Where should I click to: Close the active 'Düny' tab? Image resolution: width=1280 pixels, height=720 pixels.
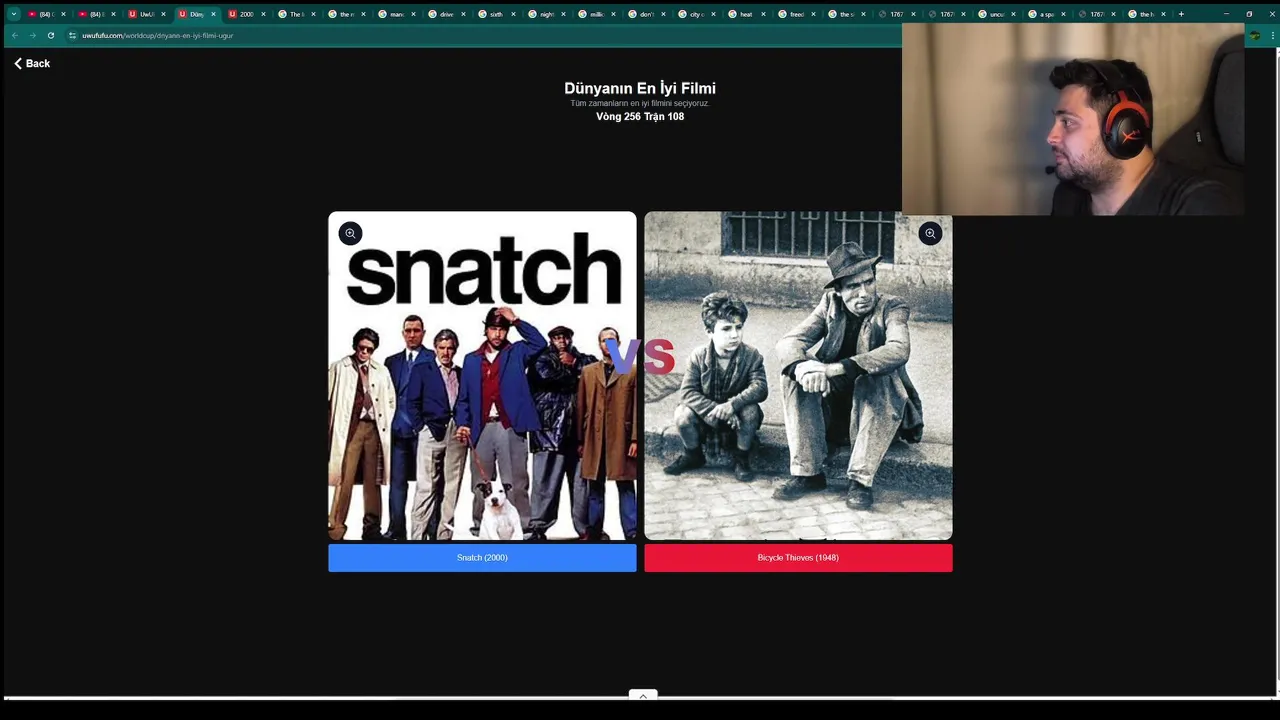pyautogui.click(x=213, y=14)
